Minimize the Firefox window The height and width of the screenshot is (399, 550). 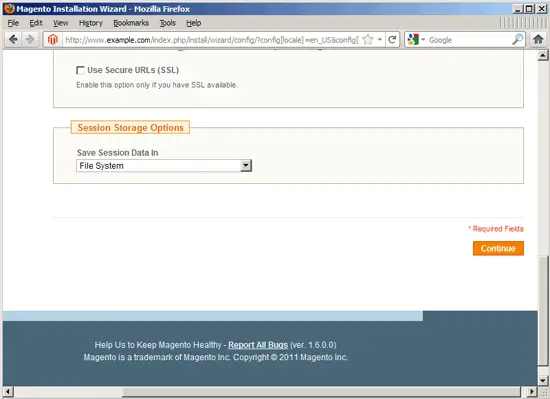pos(518,8)
